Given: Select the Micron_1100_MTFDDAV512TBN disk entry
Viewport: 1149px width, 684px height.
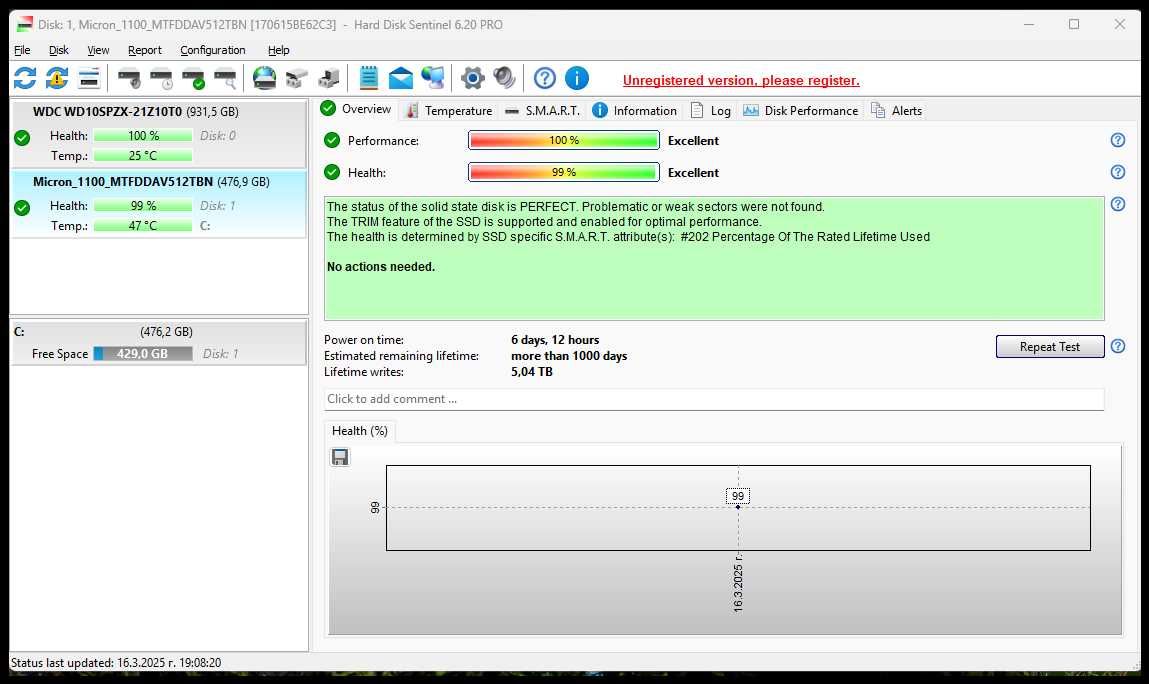Looking at the screenshot, I should tap(158, 205).
